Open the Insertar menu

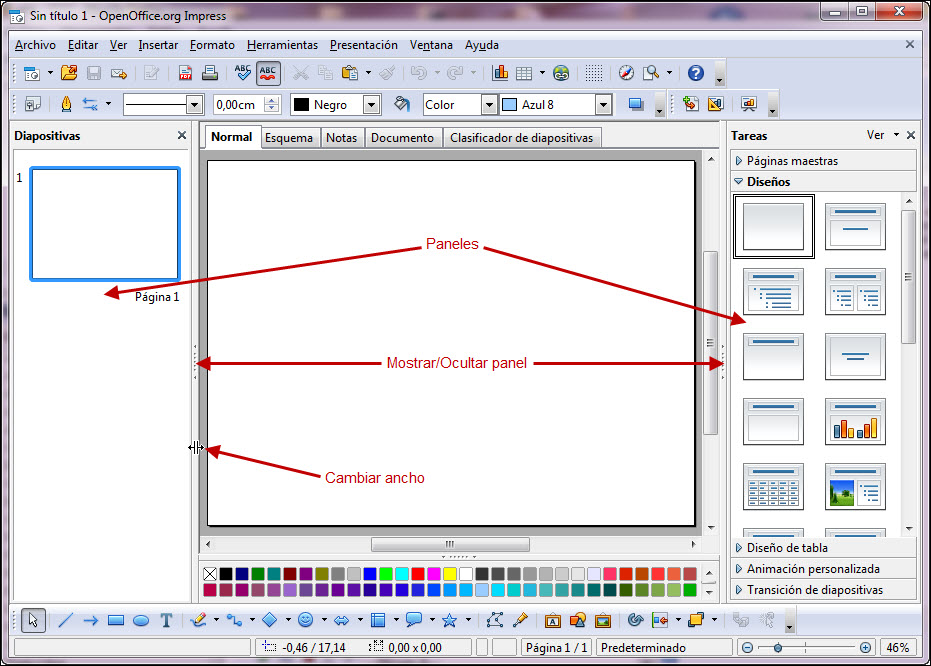click(x=158, y=45)
